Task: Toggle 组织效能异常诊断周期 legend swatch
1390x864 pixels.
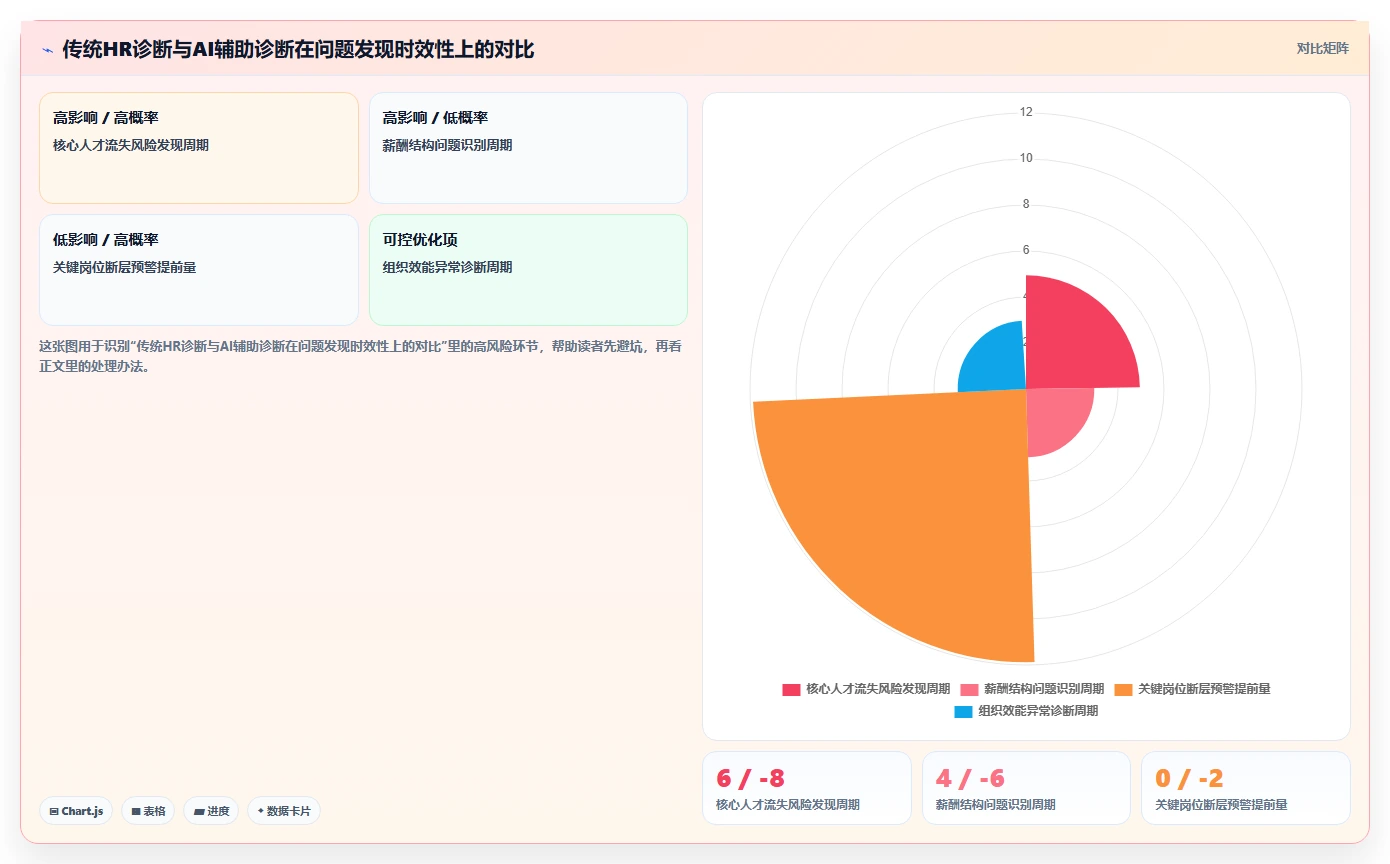Action: (x=963, y=711)
